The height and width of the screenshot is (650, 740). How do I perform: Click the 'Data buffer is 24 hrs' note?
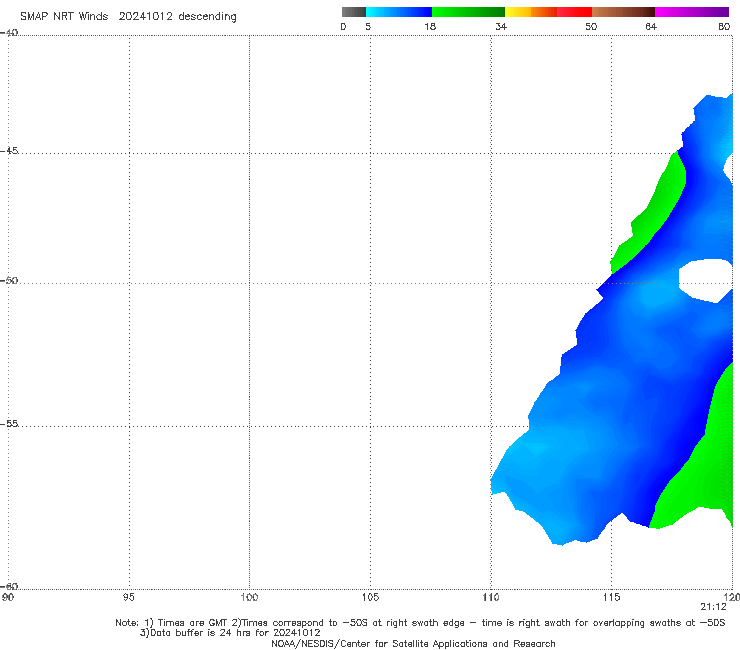230,633
